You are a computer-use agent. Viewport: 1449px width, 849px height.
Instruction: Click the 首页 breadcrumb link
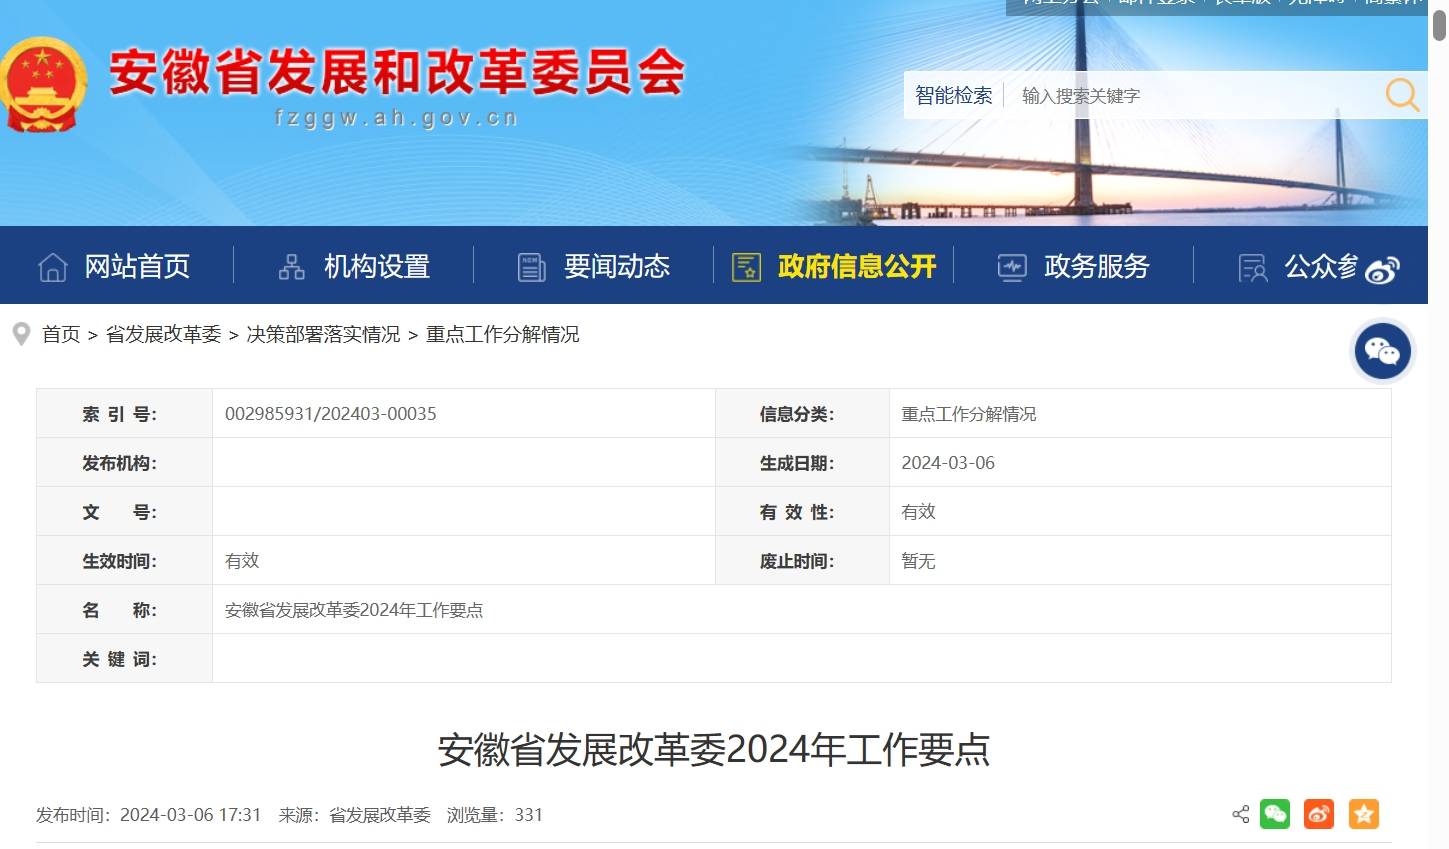coord(61,334)
